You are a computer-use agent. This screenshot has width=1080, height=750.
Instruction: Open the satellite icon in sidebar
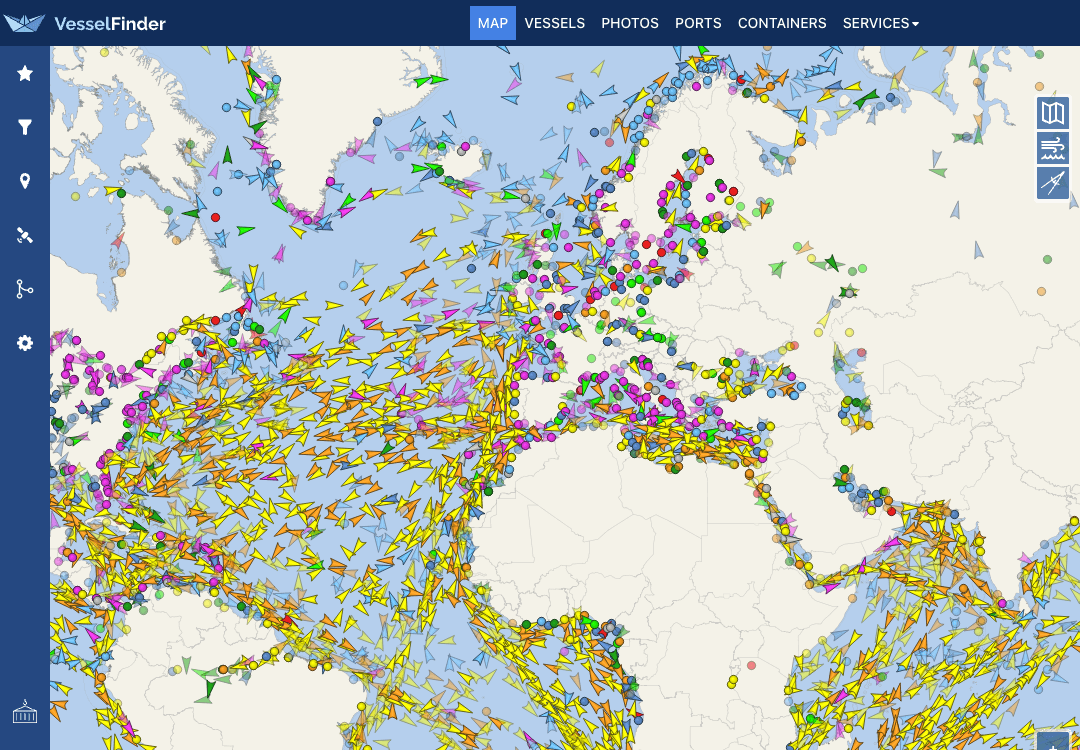pos(25,236)
